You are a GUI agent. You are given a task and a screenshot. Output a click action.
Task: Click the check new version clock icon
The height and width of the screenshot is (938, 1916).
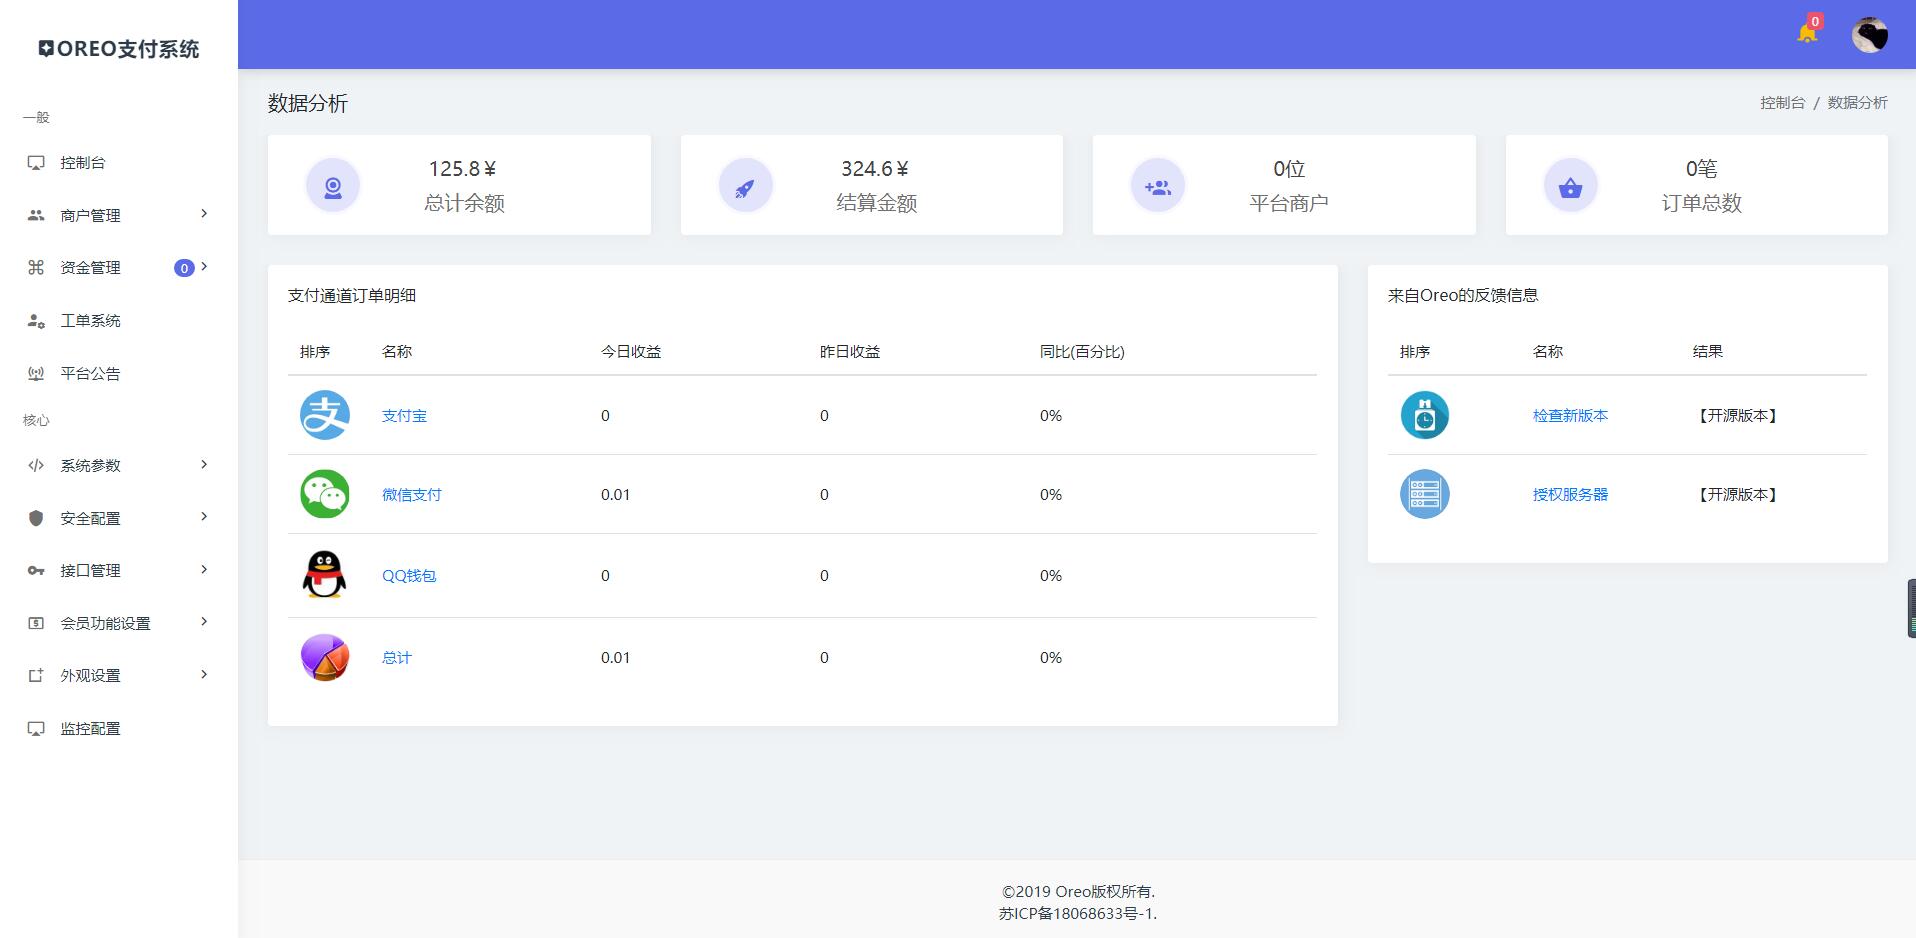coord(1424,415)
